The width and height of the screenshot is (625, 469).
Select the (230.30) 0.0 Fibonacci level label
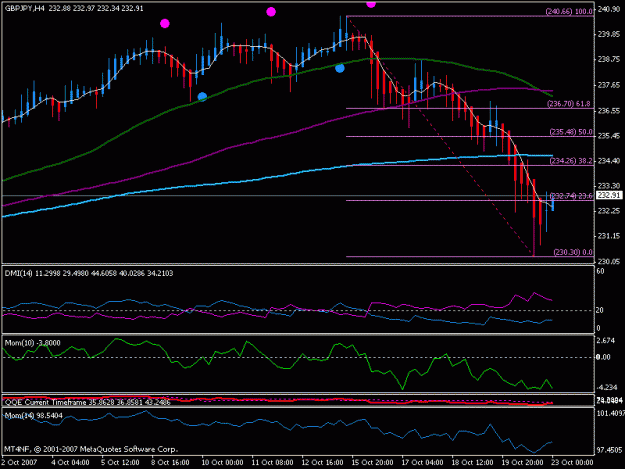pyautogui.click(x=573, y=252)
